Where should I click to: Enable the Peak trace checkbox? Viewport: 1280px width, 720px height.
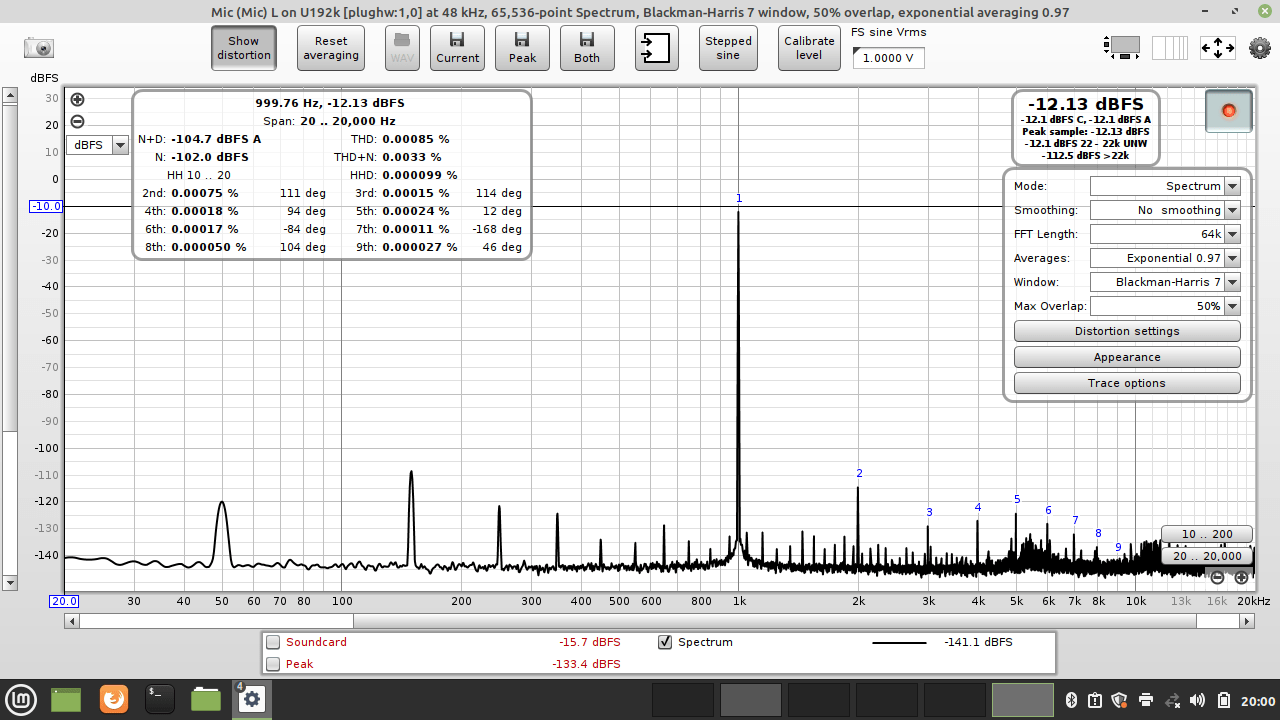(x=273, y=664)
